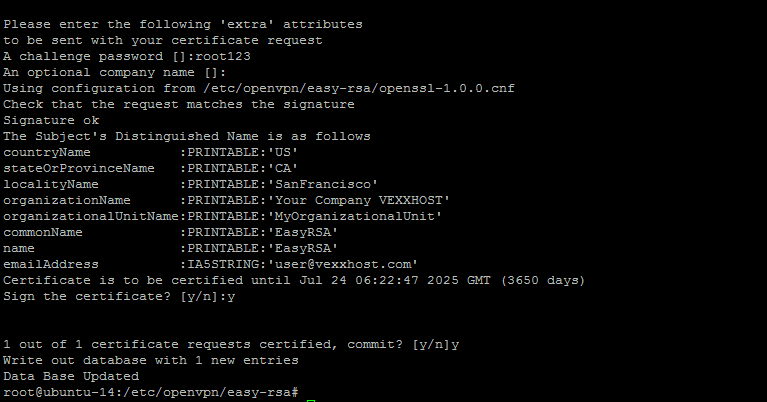Viewport: 767px width, 402px height.
Task: Click the 'commit? [y/n]' prompt line
Action: pyautogui.click(x=404, y=343)
